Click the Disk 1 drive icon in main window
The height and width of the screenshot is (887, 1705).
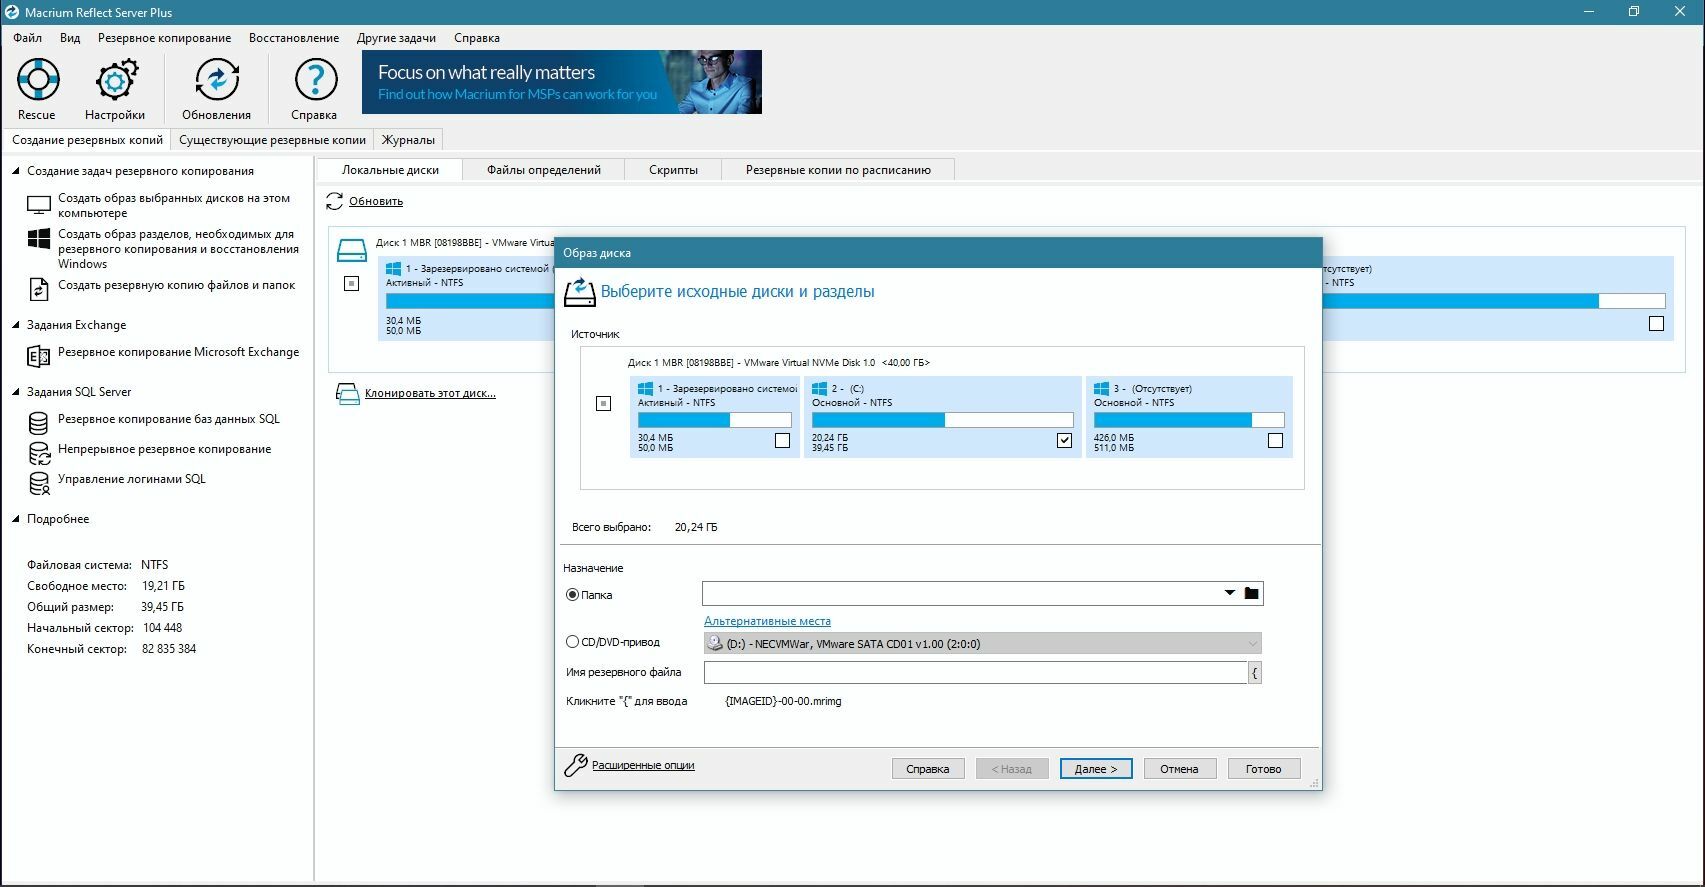[x=352, y=249]
